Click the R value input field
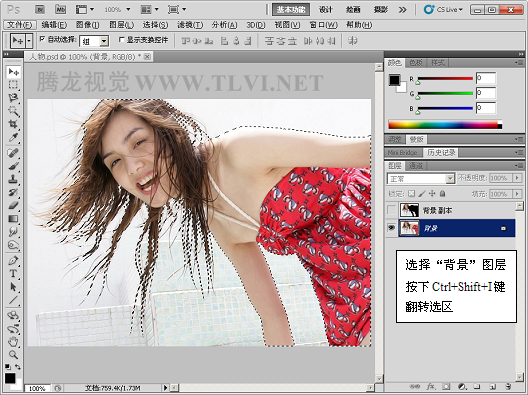528x395 pixels. click(x=486, y=78)
